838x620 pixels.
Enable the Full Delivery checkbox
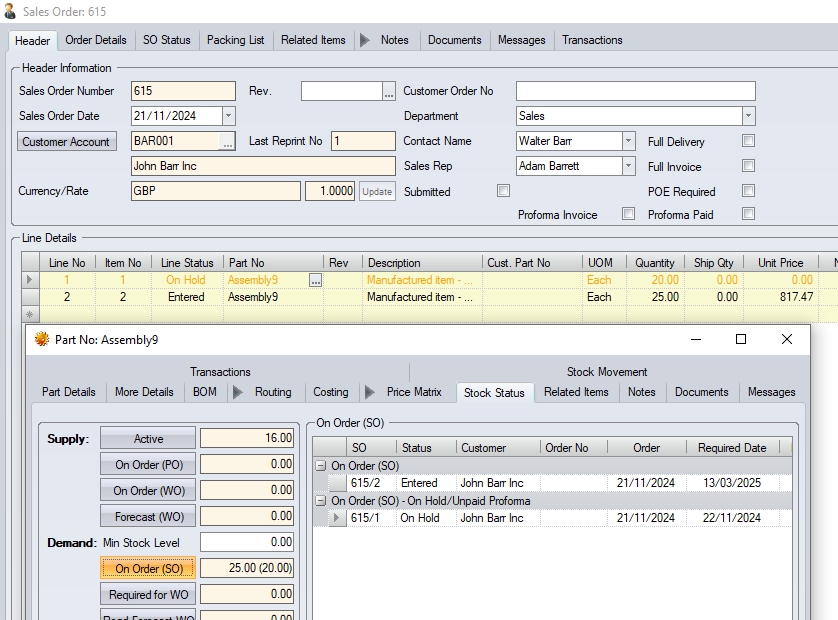748,141
